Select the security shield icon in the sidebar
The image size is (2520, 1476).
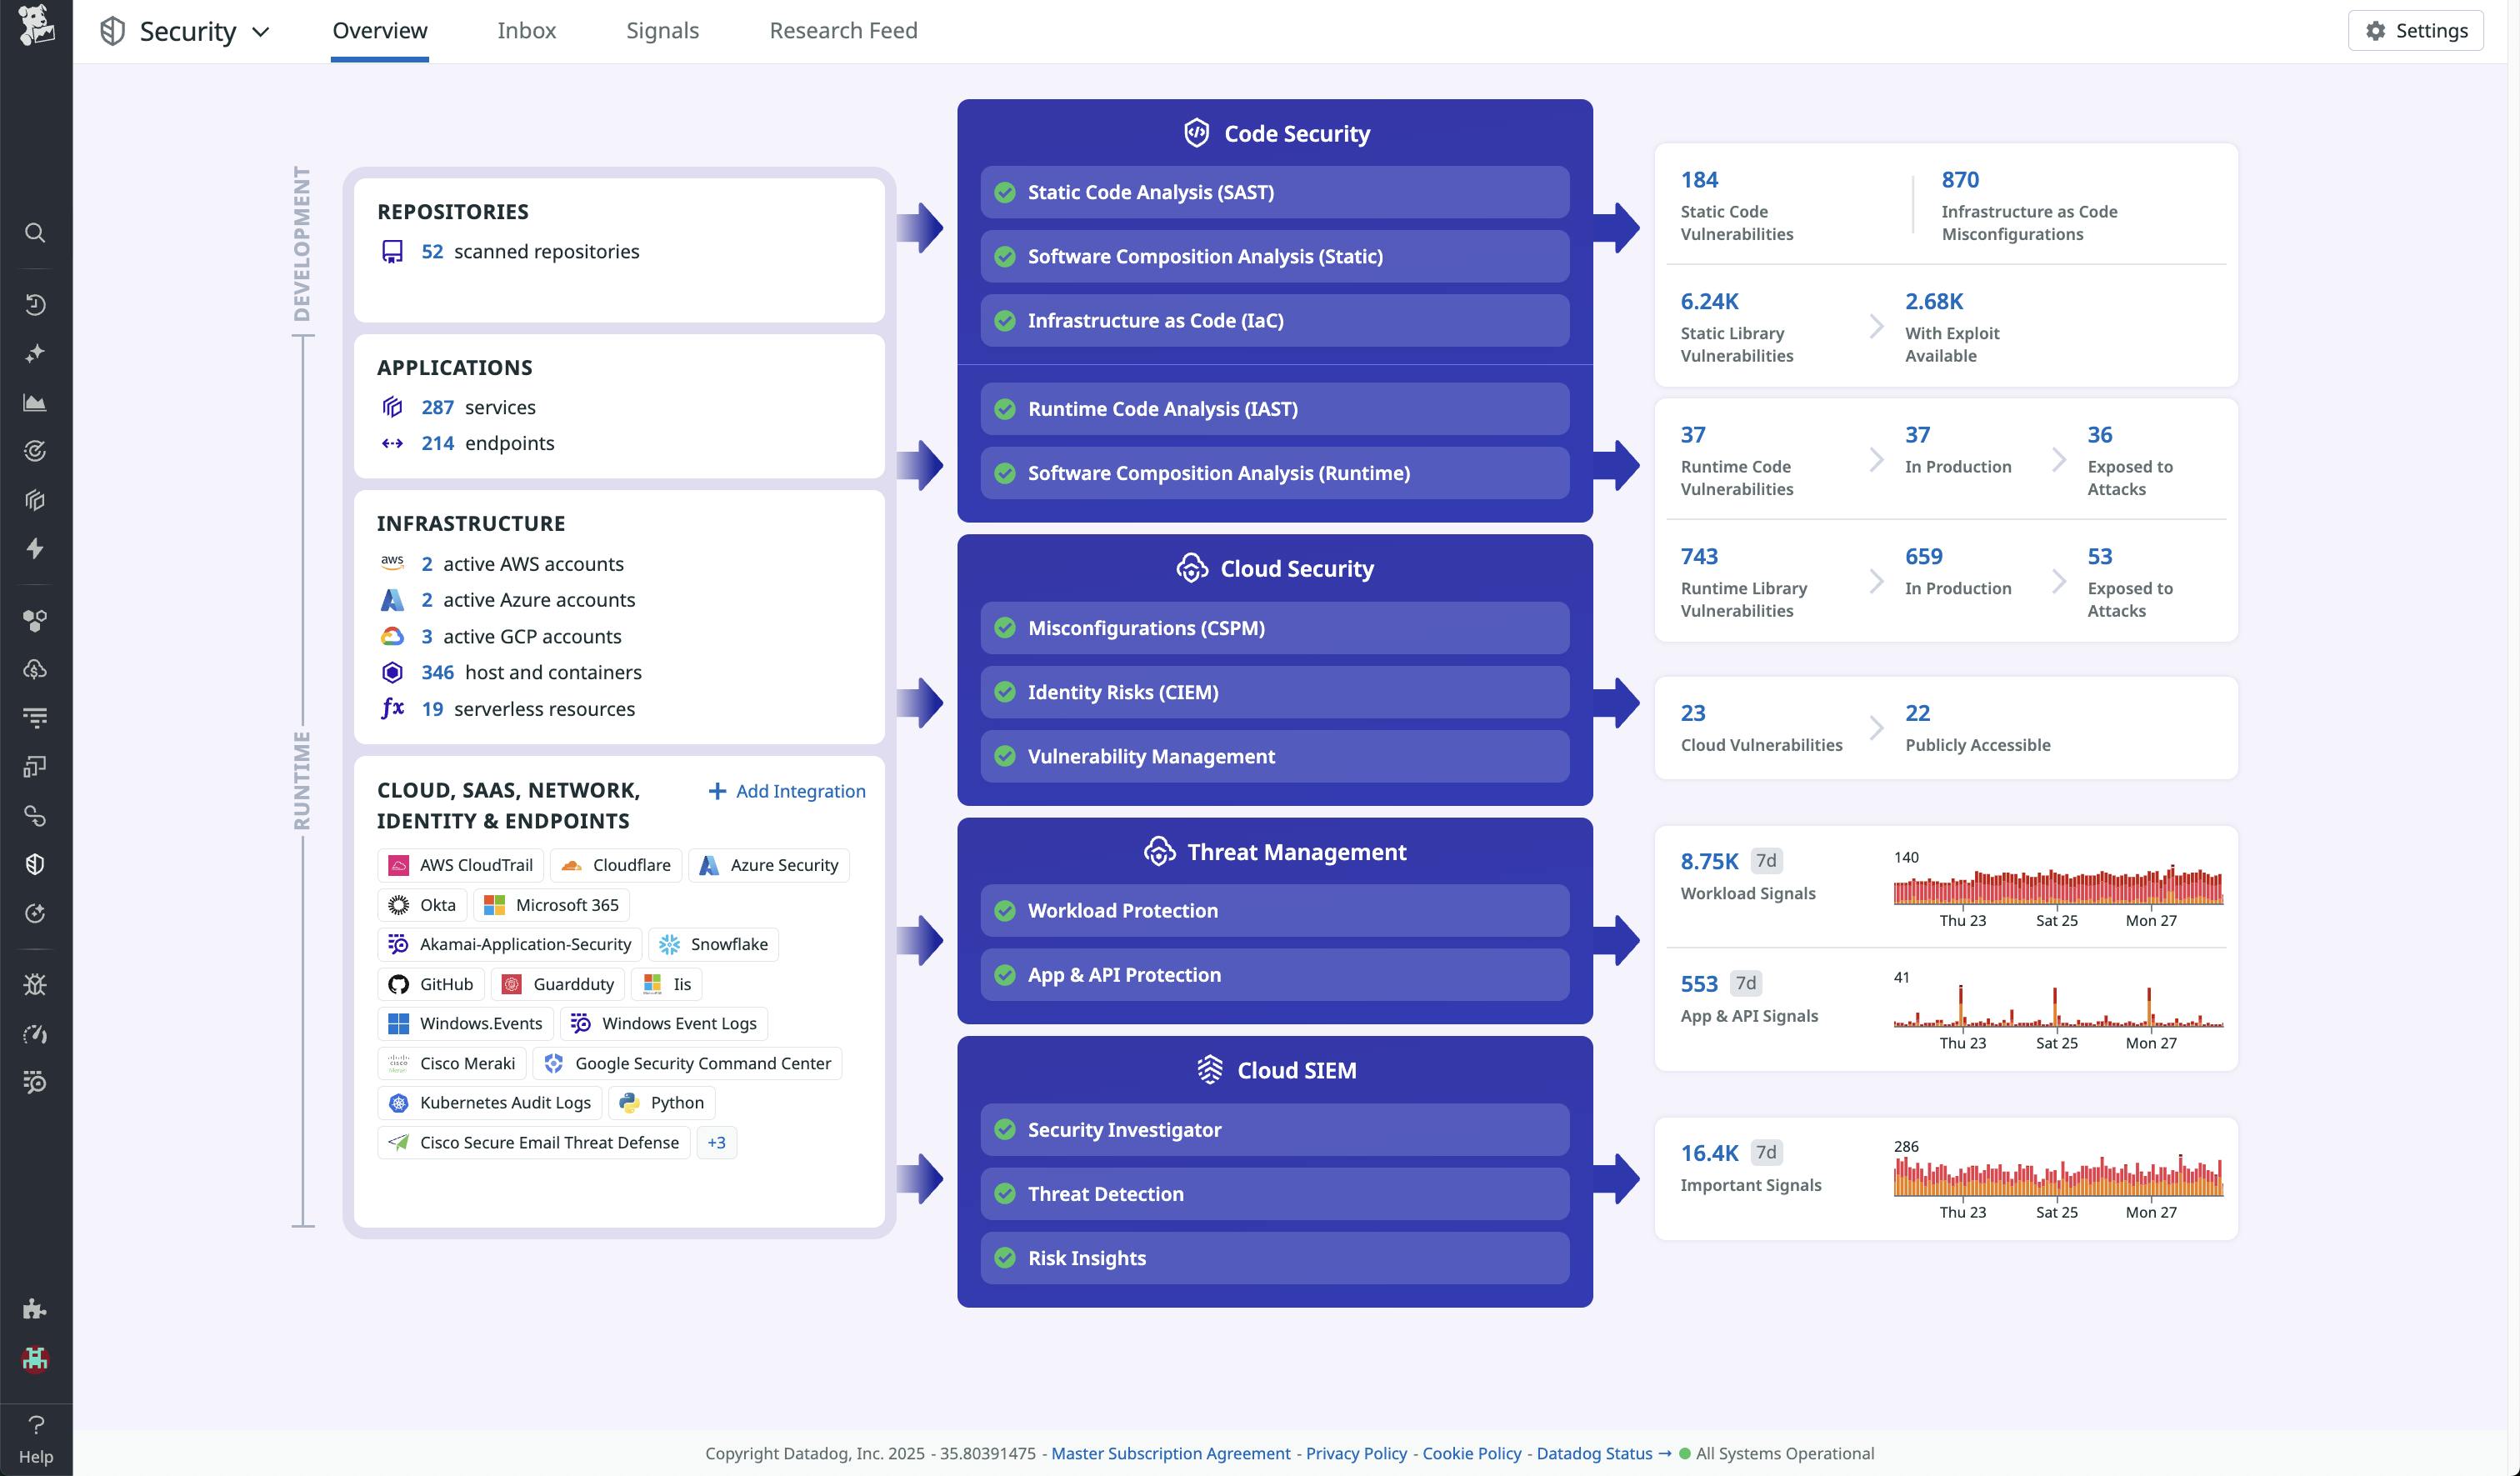(x=35, y=863)
